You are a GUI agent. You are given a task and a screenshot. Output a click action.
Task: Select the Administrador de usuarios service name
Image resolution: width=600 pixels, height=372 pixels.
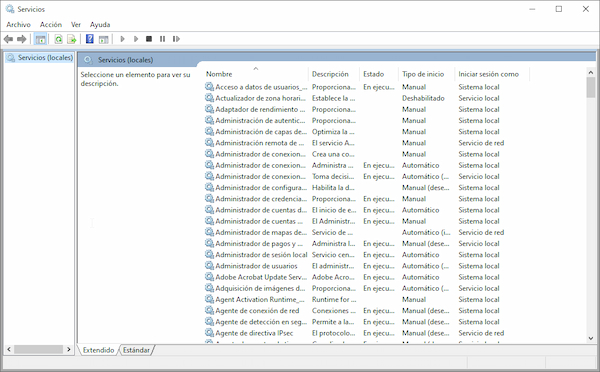click(x=256, y=266)
